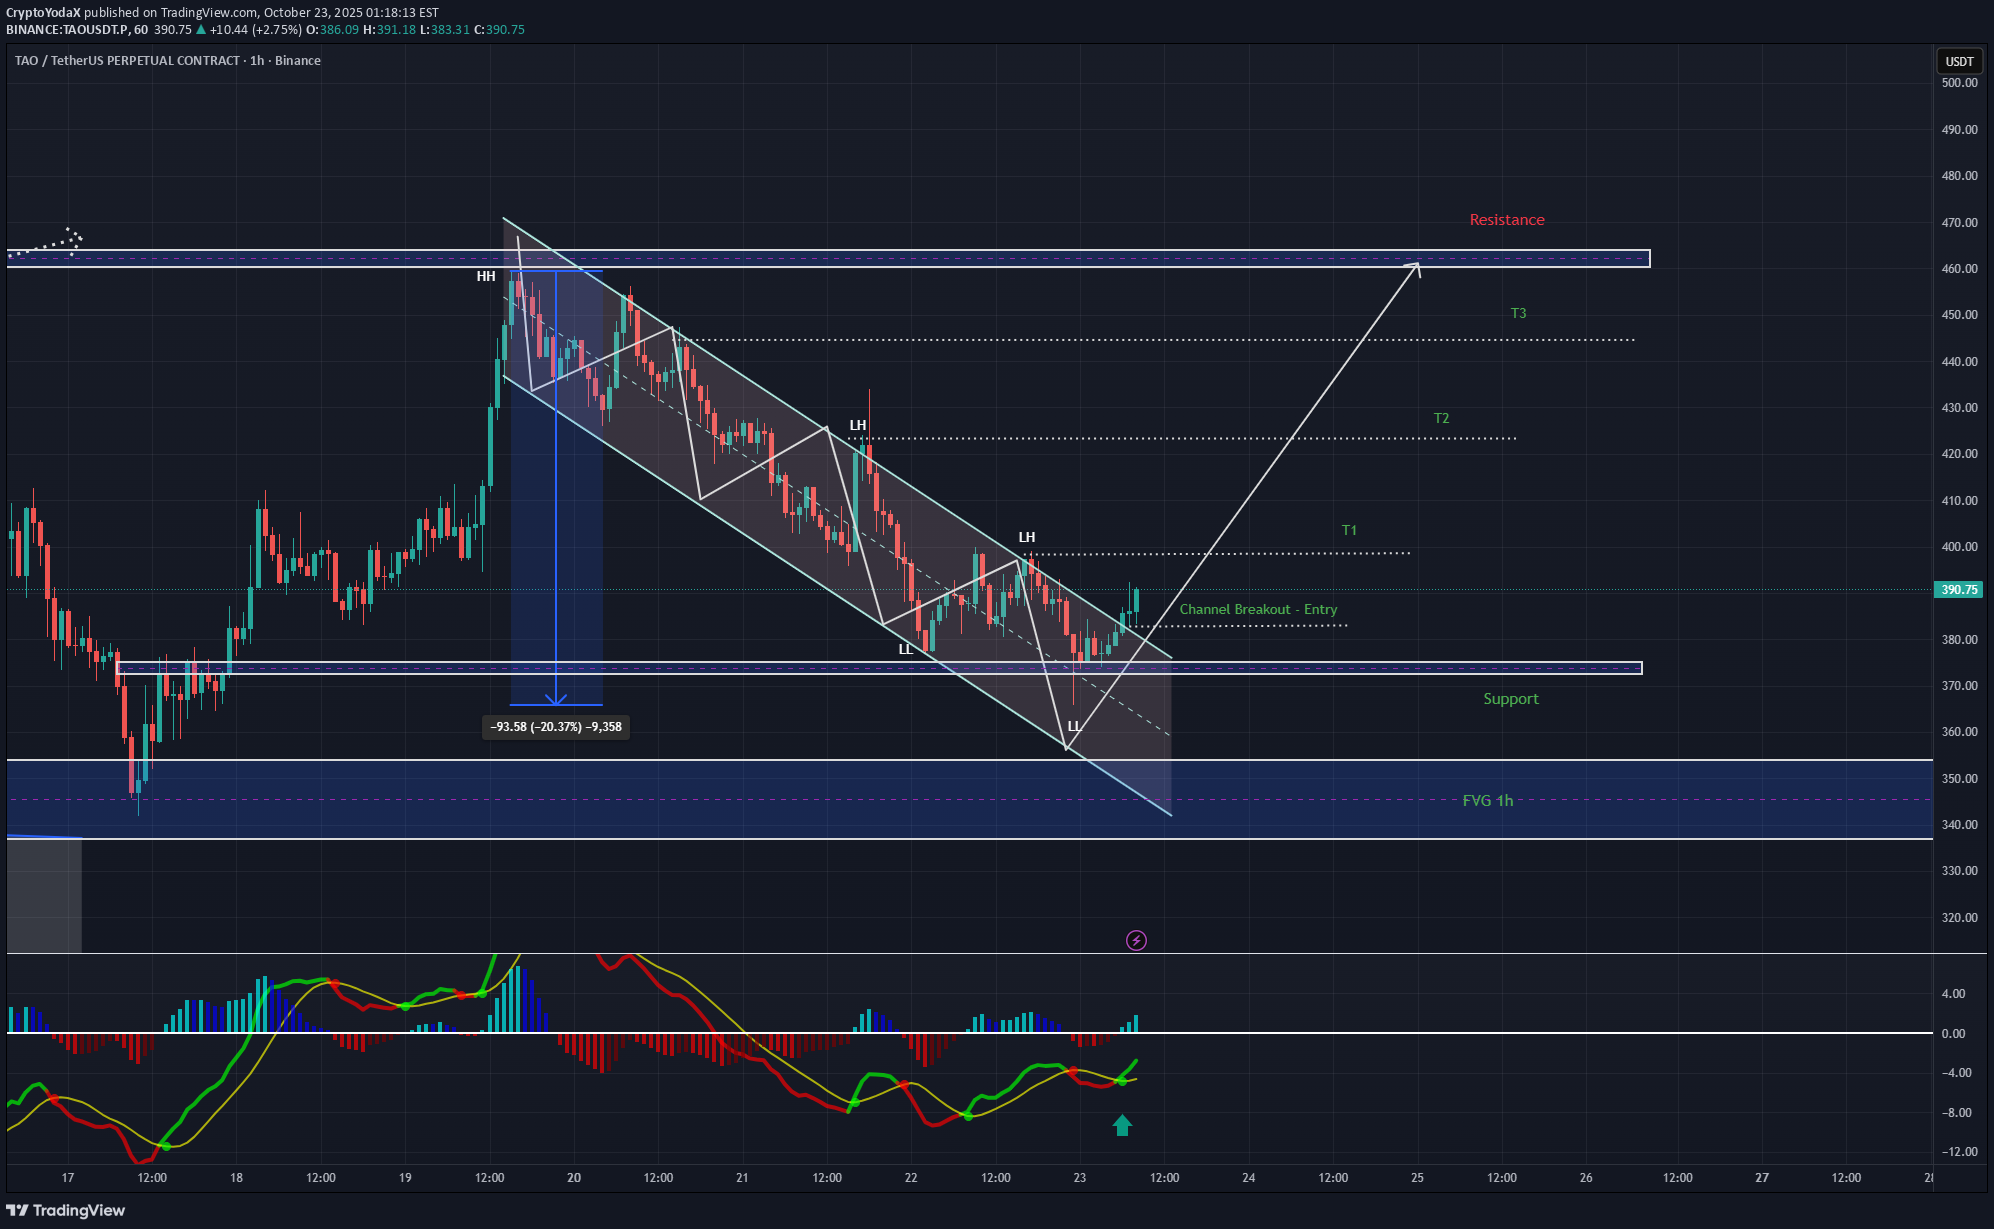The width and height of the screenshot is (1994, 1229).
Task: Toggle the Support zone highlight band
Action: pyautogui.click(x=1400, y=666)
